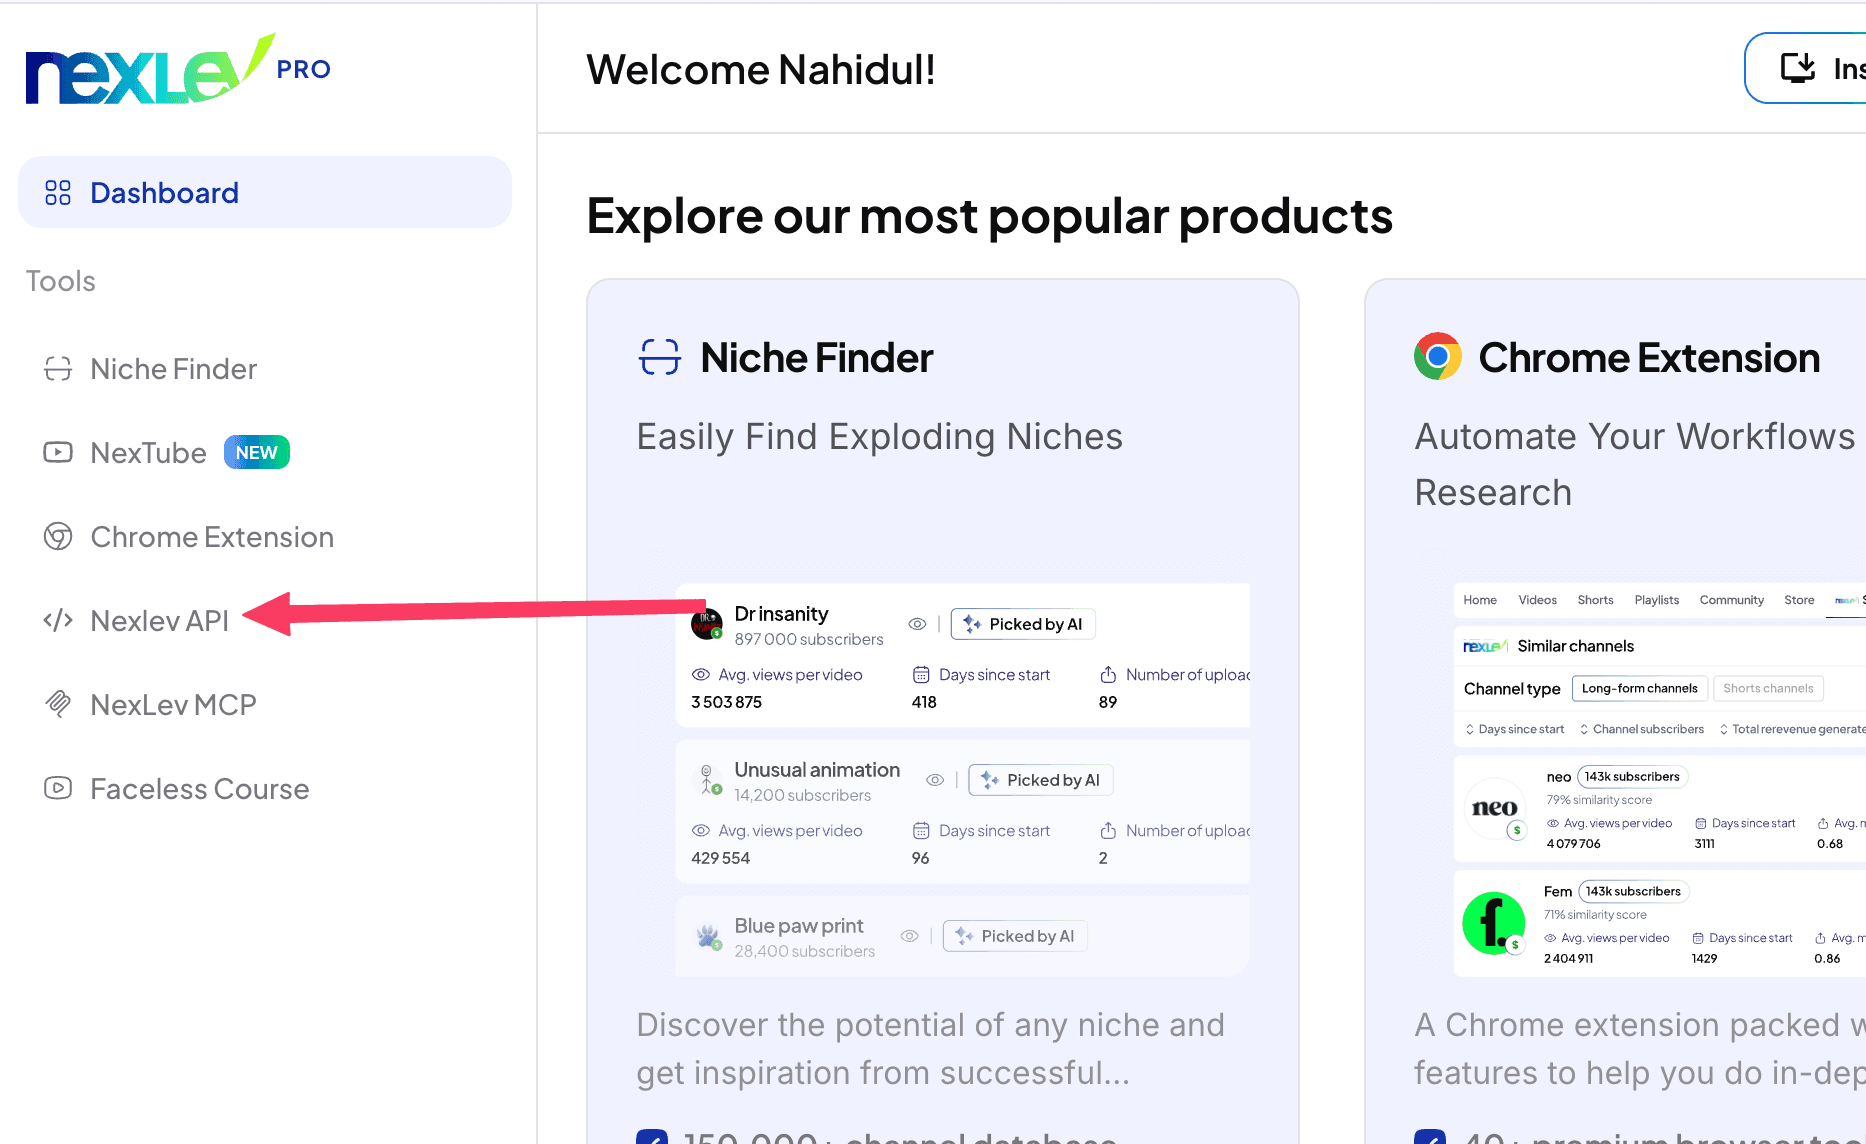Open the Chrome Extension card title

pyautogui.click(x=1649, y=358)
